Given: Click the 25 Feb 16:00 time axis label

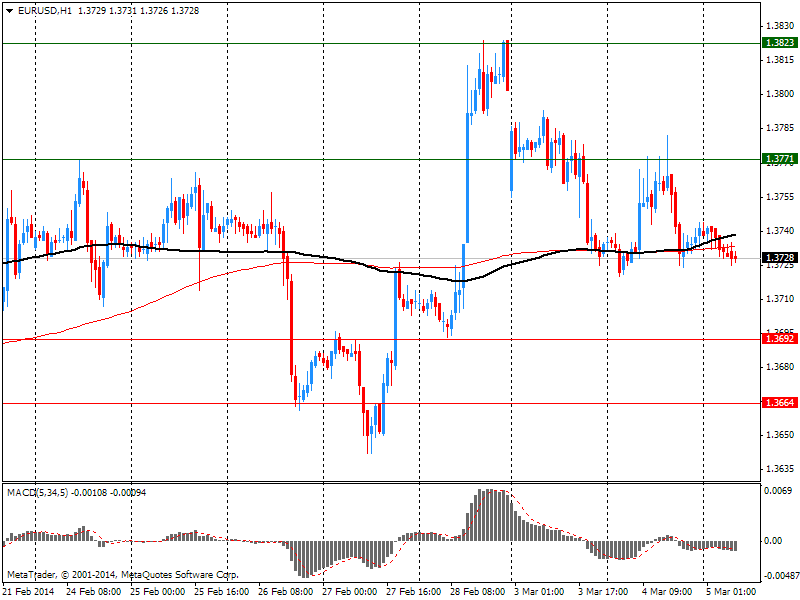Looking at the screenshot, I should coord(222,591).
